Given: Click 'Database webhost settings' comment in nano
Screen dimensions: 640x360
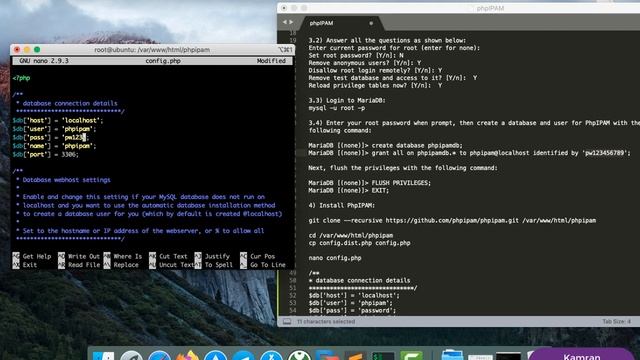Looking at the screenshot, I should [67, 180].
